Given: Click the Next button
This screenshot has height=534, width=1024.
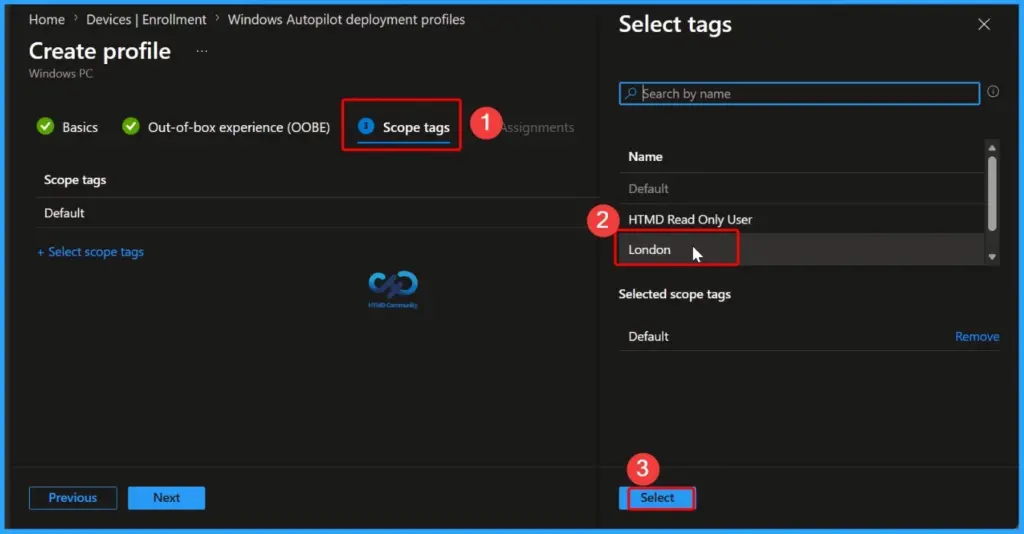Looking at the screenshot, I should coord(167,497).
